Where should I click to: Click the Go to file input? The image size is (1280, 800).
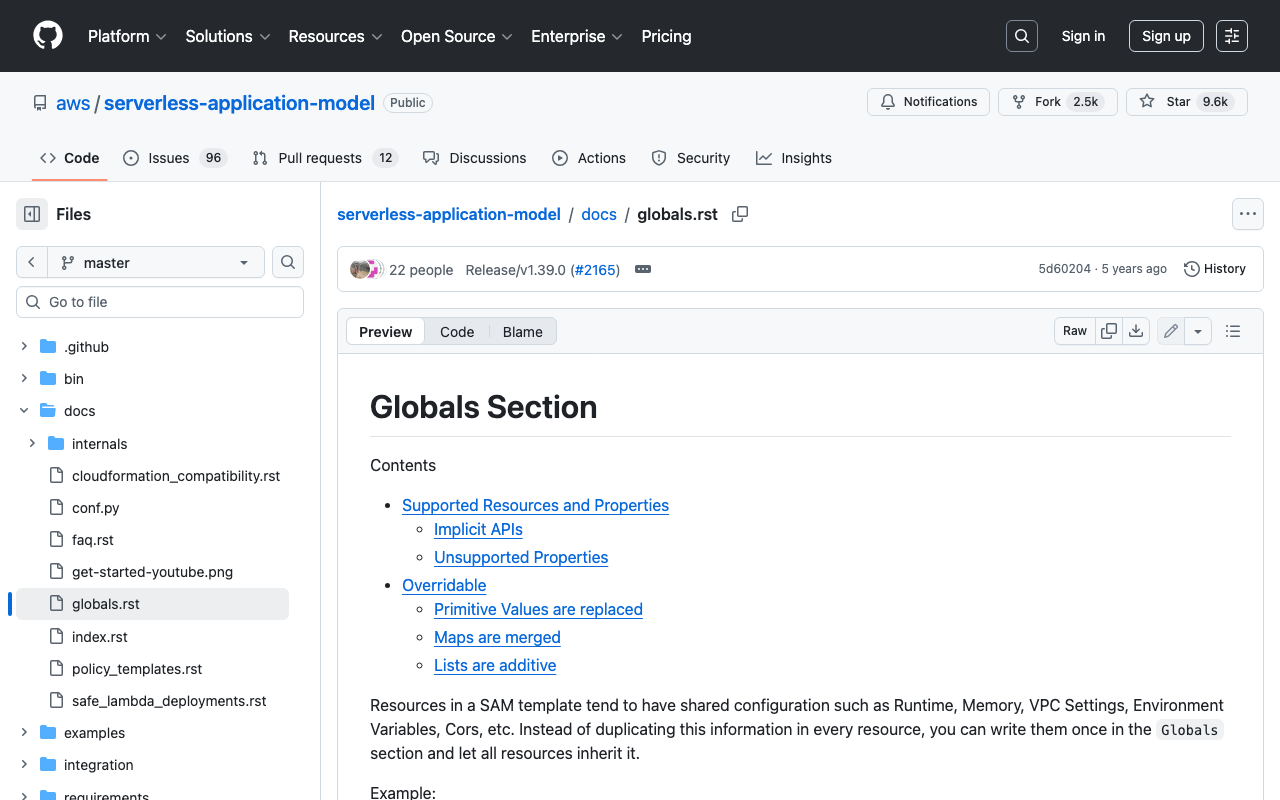tap(160, 302)
